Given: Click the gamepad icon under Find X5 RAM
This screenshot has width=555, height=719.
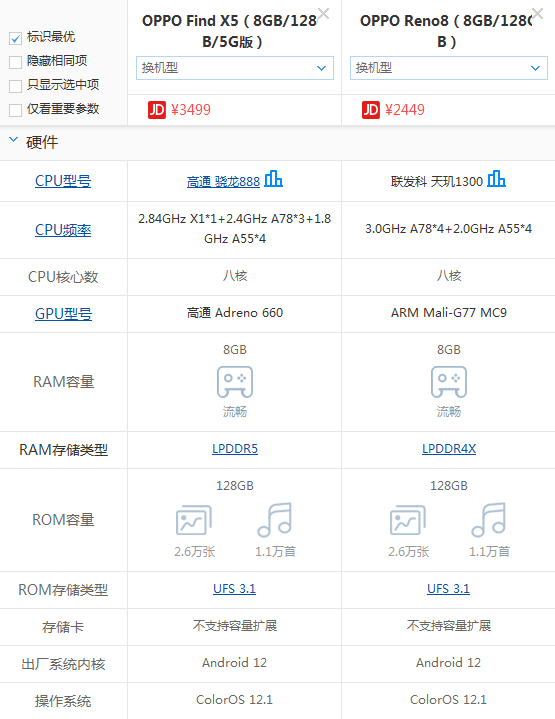Looking at the screenshot, I should (235, 382).
